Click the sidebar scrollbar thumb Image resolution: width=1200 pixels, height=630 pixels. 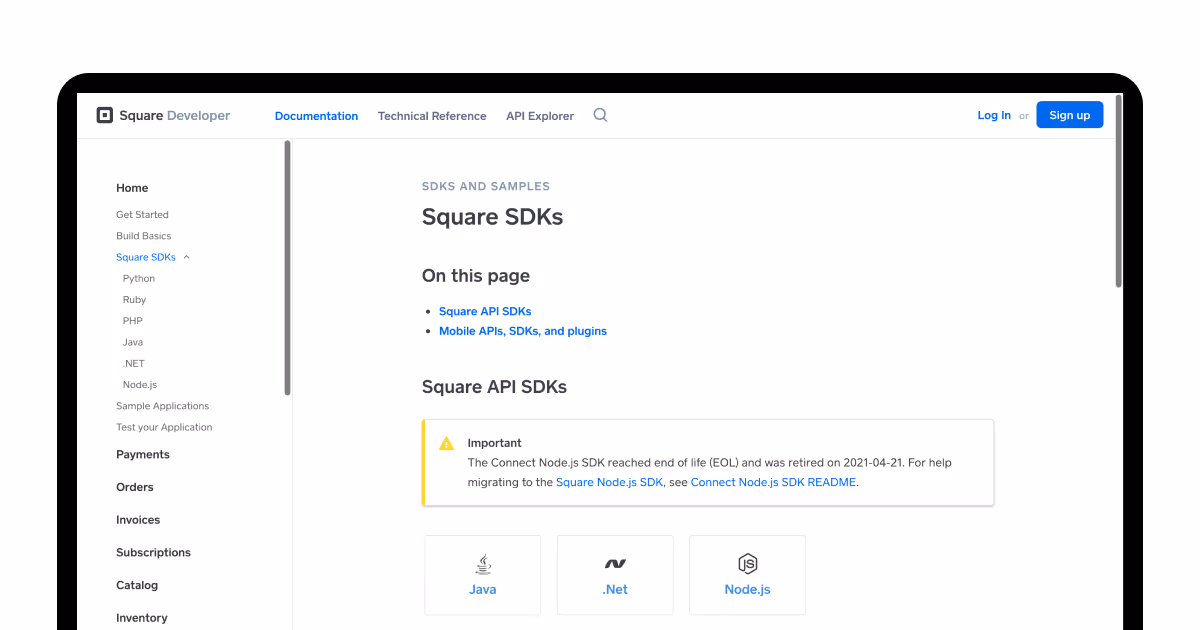(288, 267)
